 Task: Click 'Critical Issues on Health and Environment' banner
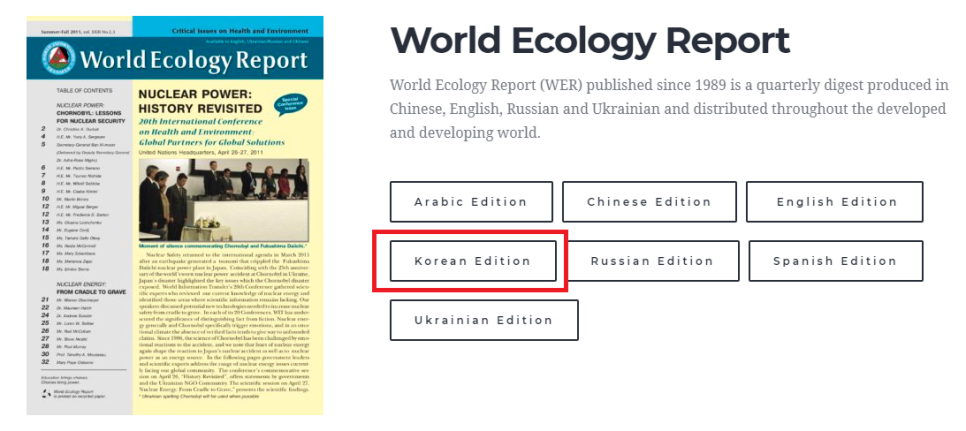tap(240, 30)
